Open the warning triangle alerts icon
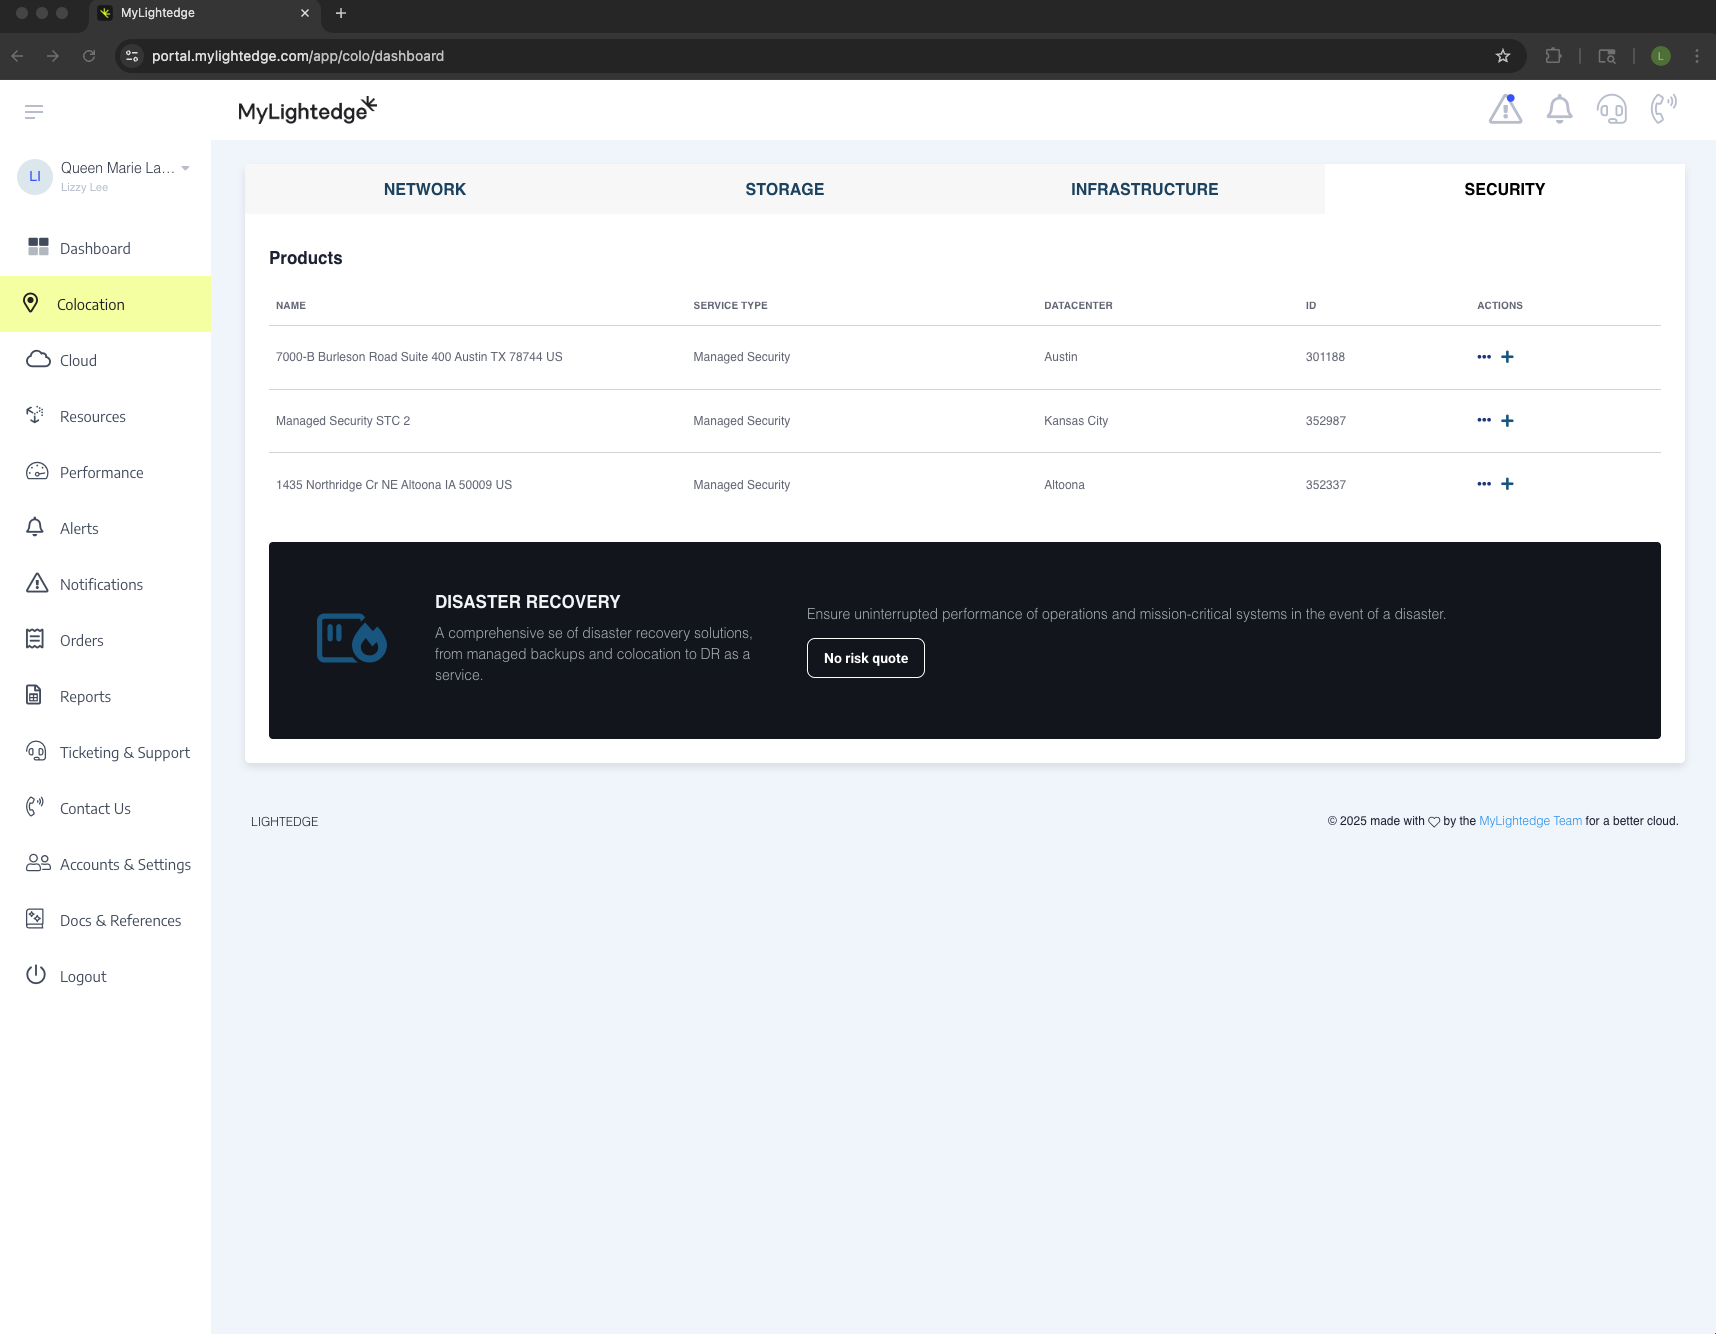Viewport: 1716px width, 1334px height. (x=1505, y=109)
